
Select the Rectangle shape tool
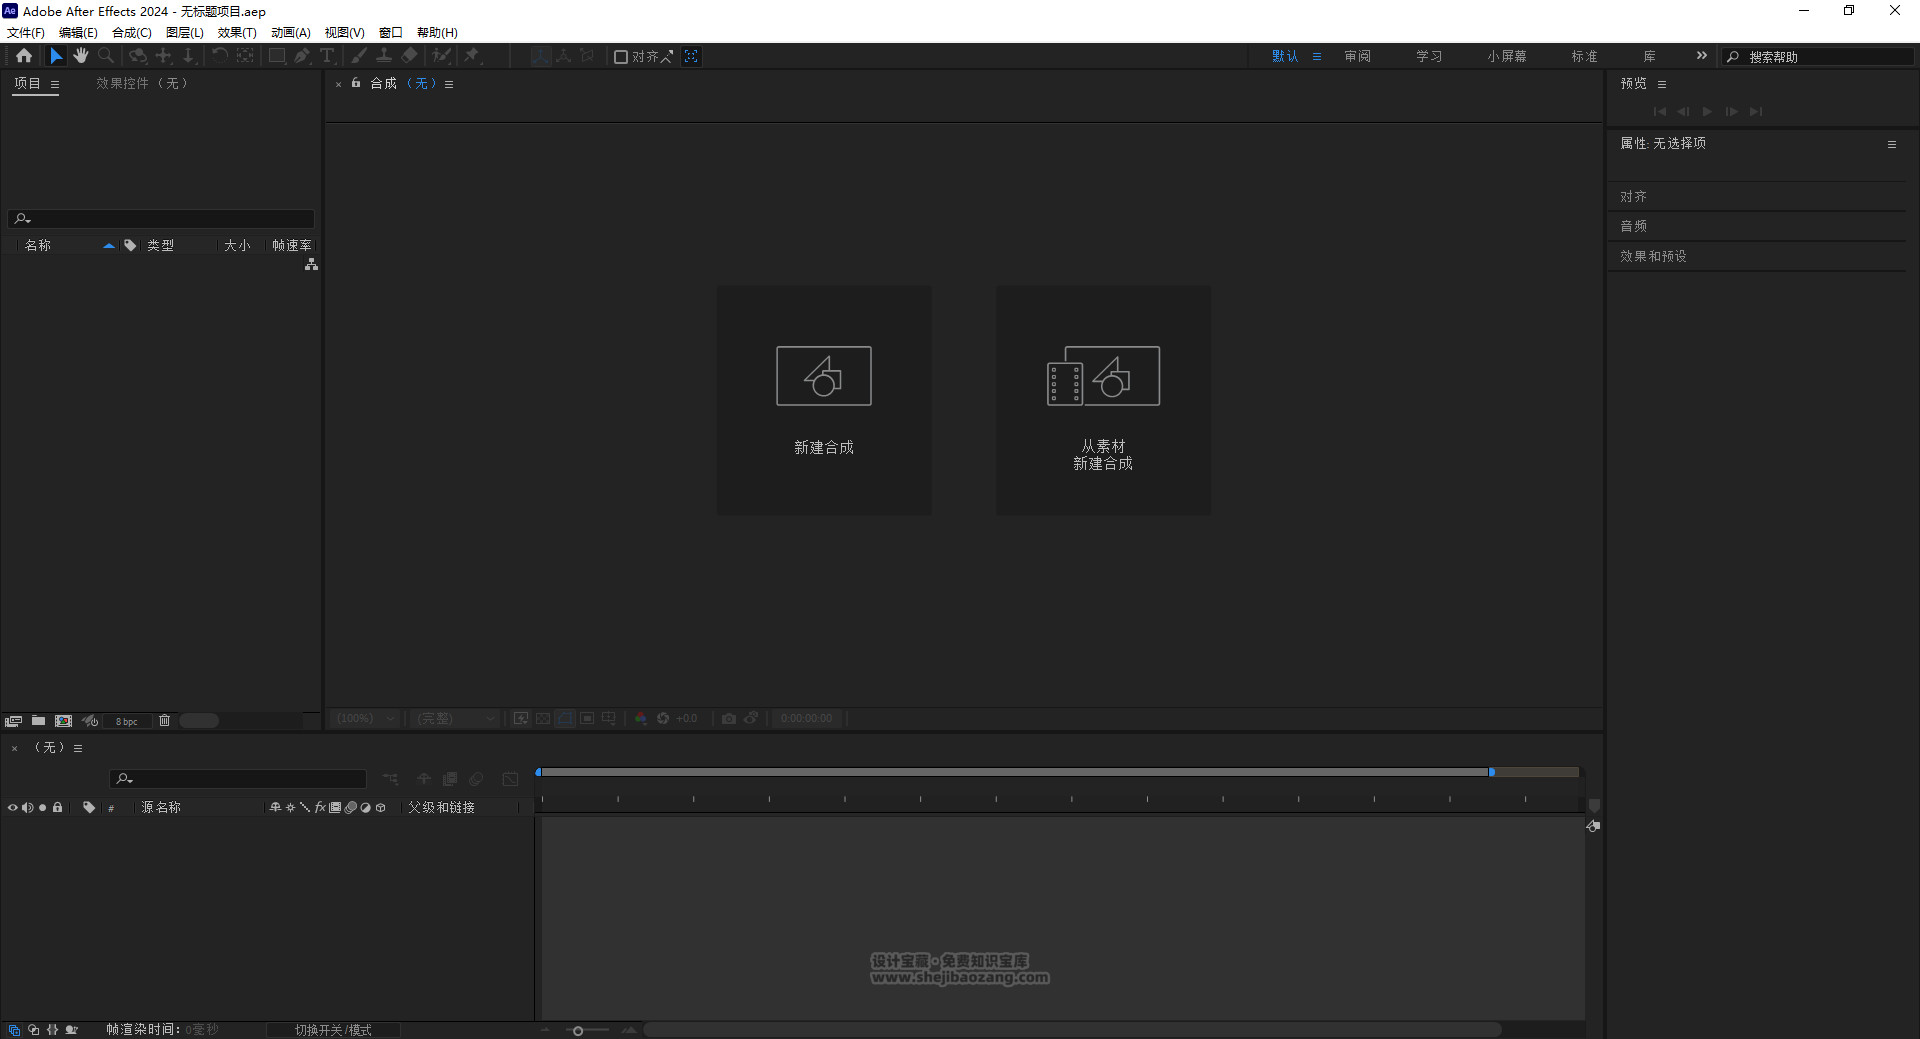[277, 56]
